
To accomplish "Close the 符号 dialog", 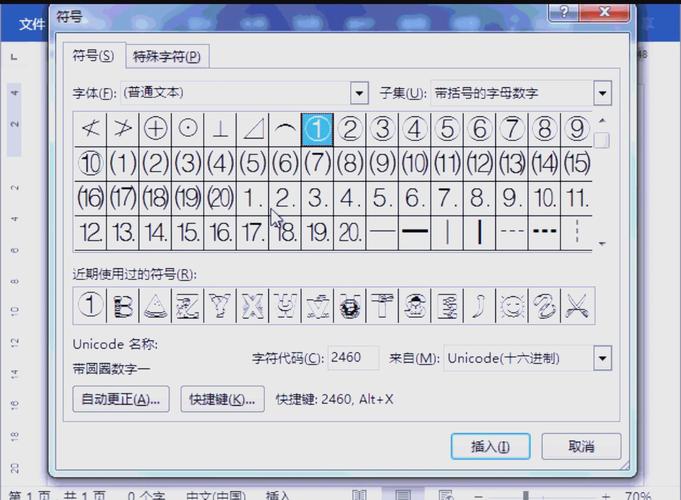I will (604, 12).
